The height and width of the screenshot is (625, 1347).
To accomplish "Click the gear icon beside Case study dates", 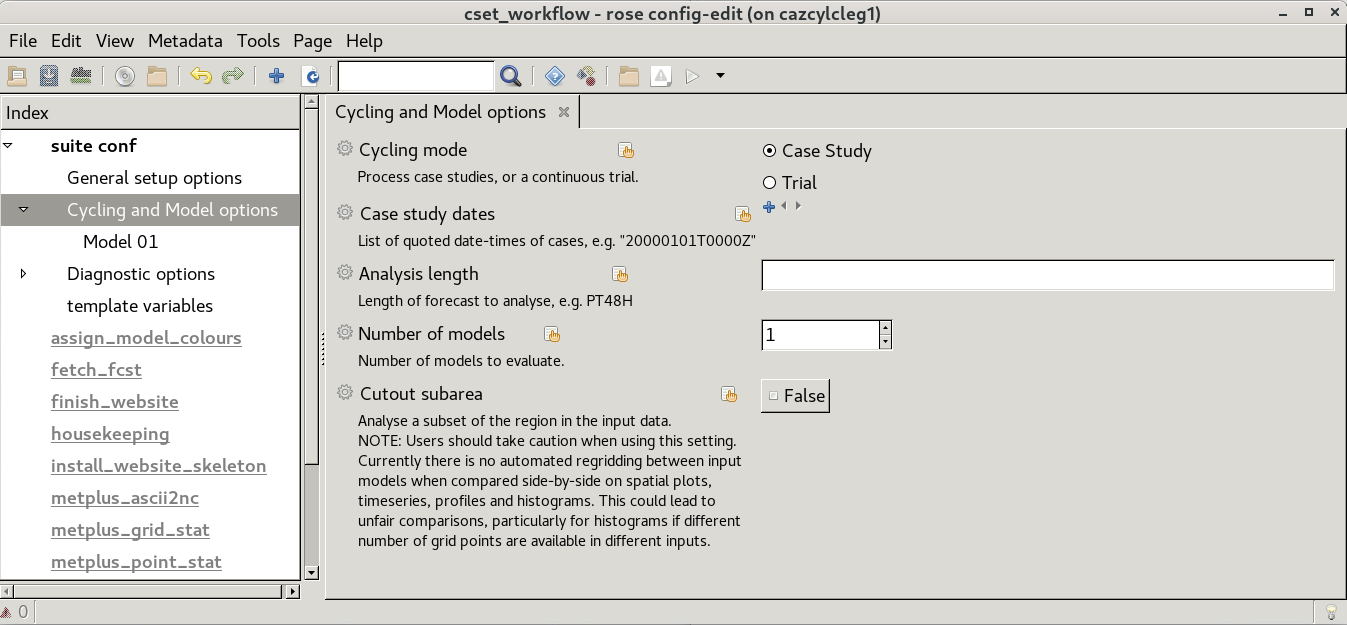I will (x=345, y=213).
